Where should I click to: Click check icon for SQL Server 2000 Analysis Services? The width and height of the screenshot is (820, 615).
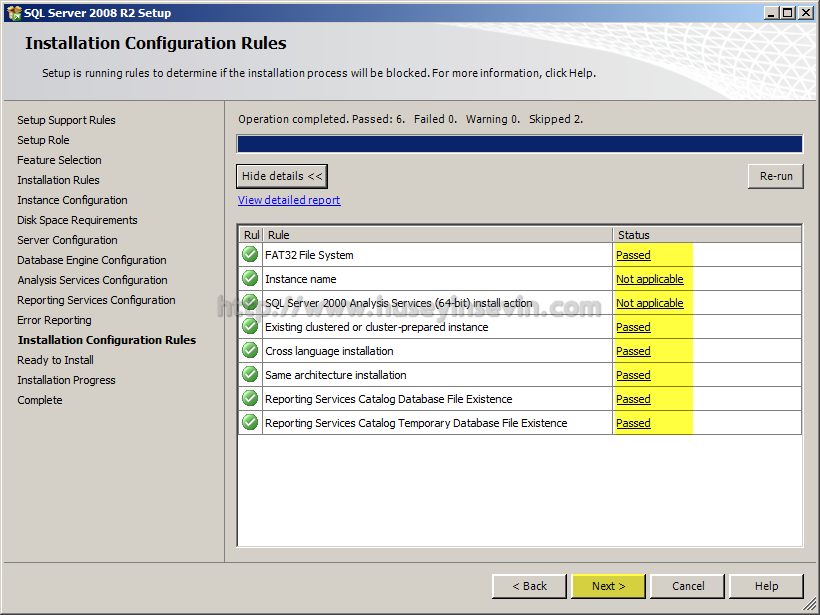pos(250,303)
